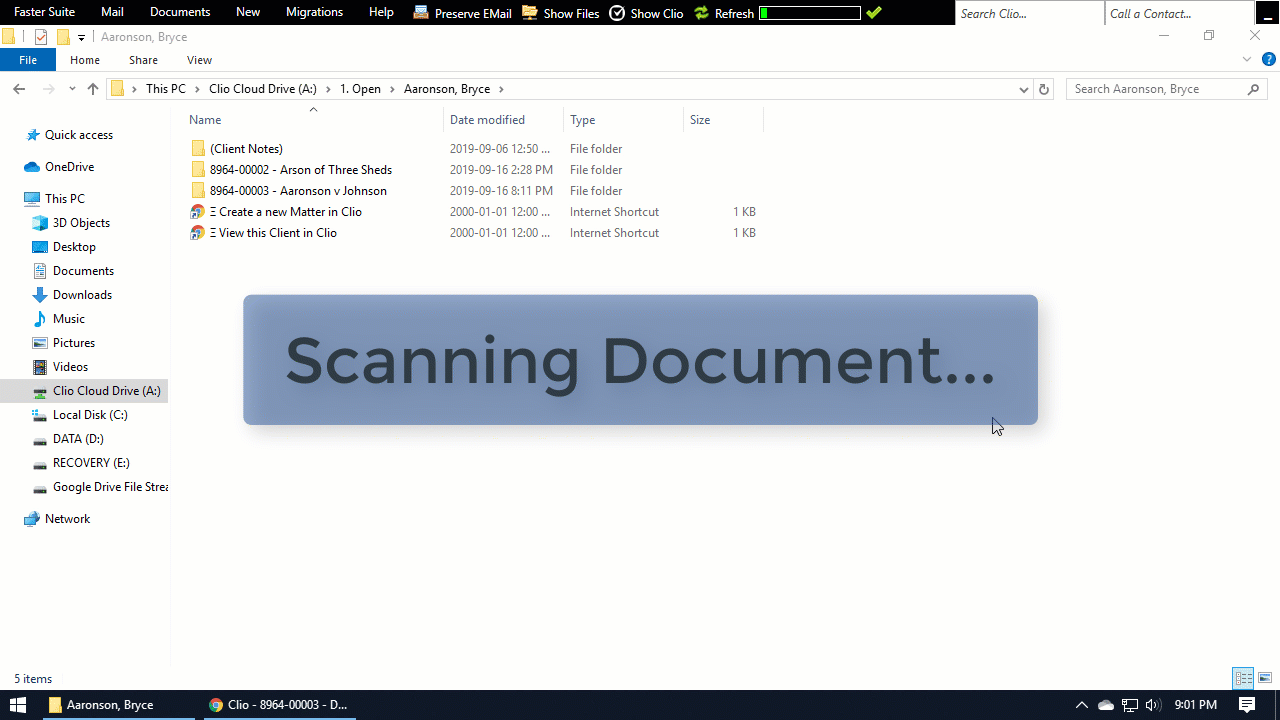Select the 1. Open breadcrumb segment

[360, 89]
